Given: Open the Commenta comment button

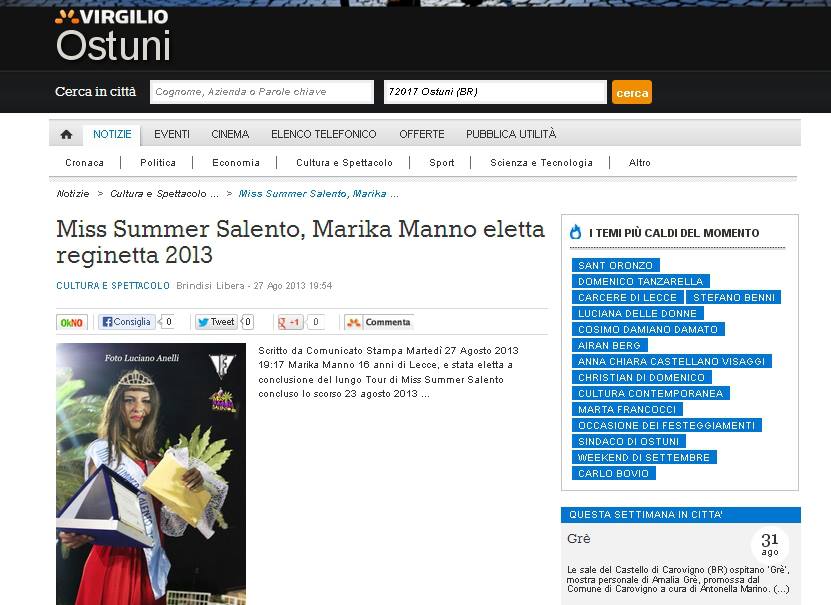Looking at the screenshot, I should pyautogui.click(x=379, y=322).
